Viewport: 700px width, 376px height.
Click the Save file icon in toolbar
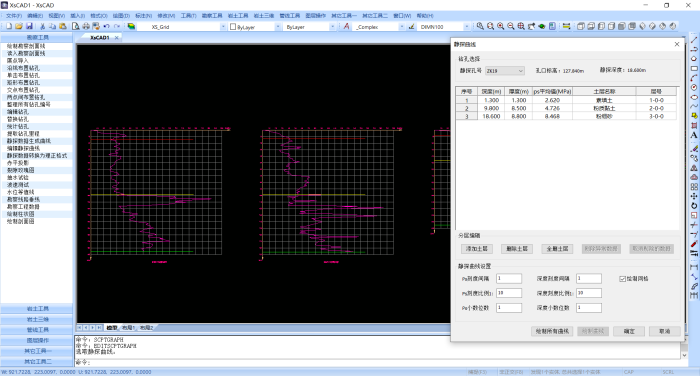tap(29, 27)
